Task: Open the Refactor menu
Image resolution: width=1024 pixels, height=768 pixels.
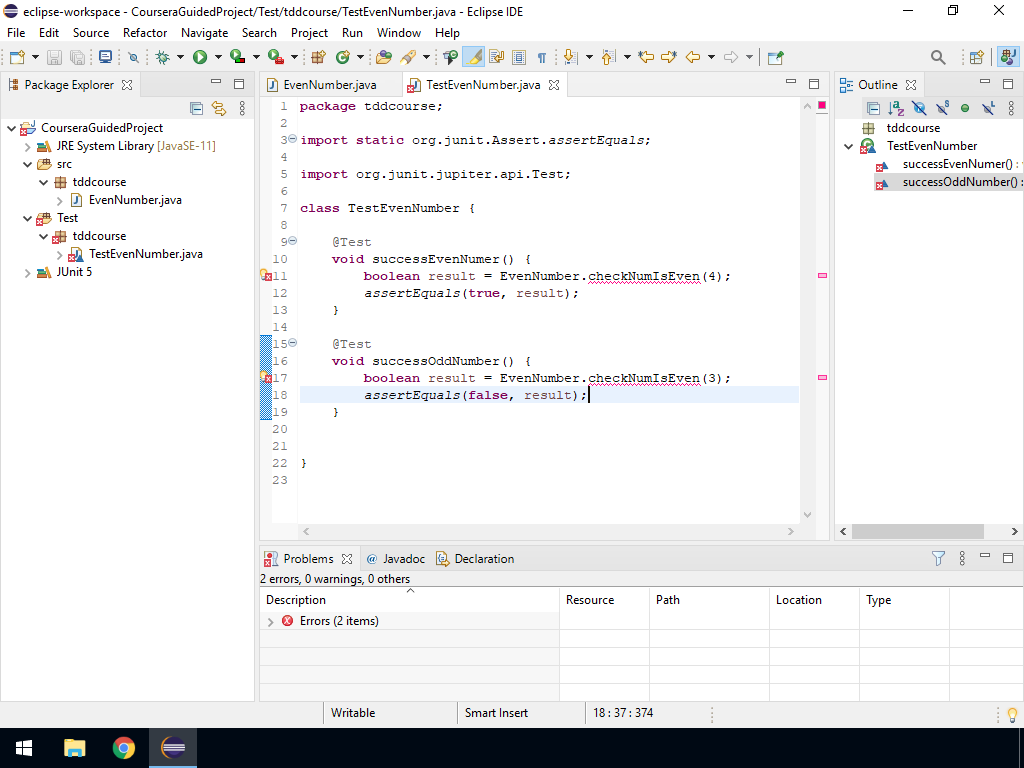Action: click(x=145, y=32)
